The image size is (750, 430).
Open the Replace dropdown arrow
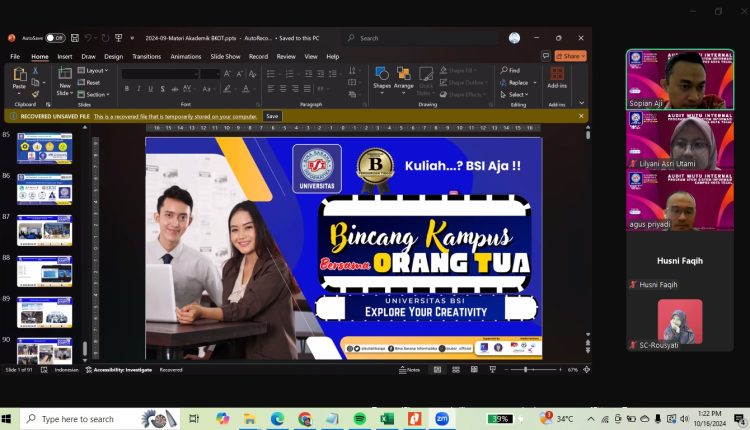point(535,82)
